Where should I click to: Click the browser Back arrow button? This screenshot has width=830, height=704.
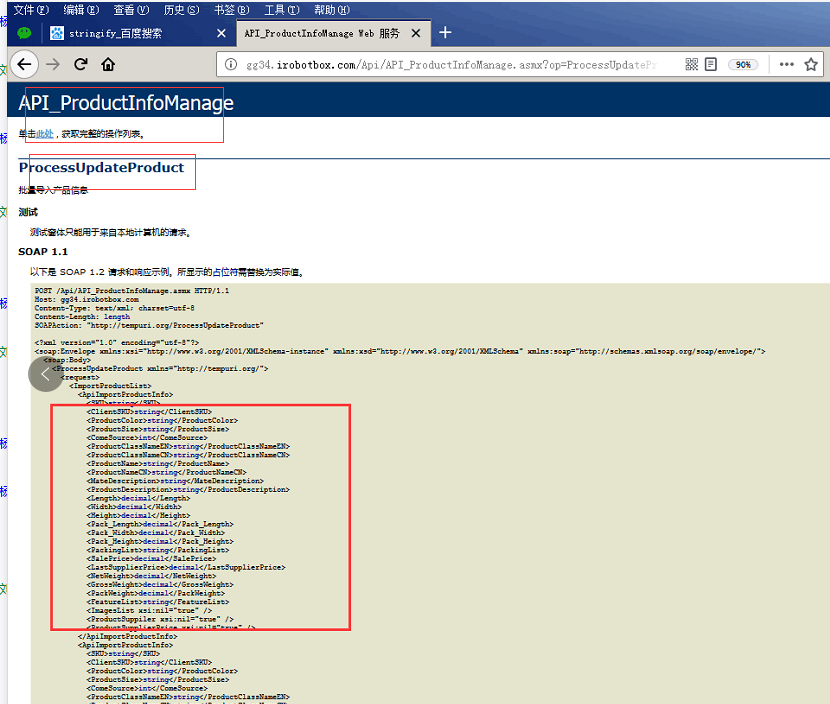(24, 65)
